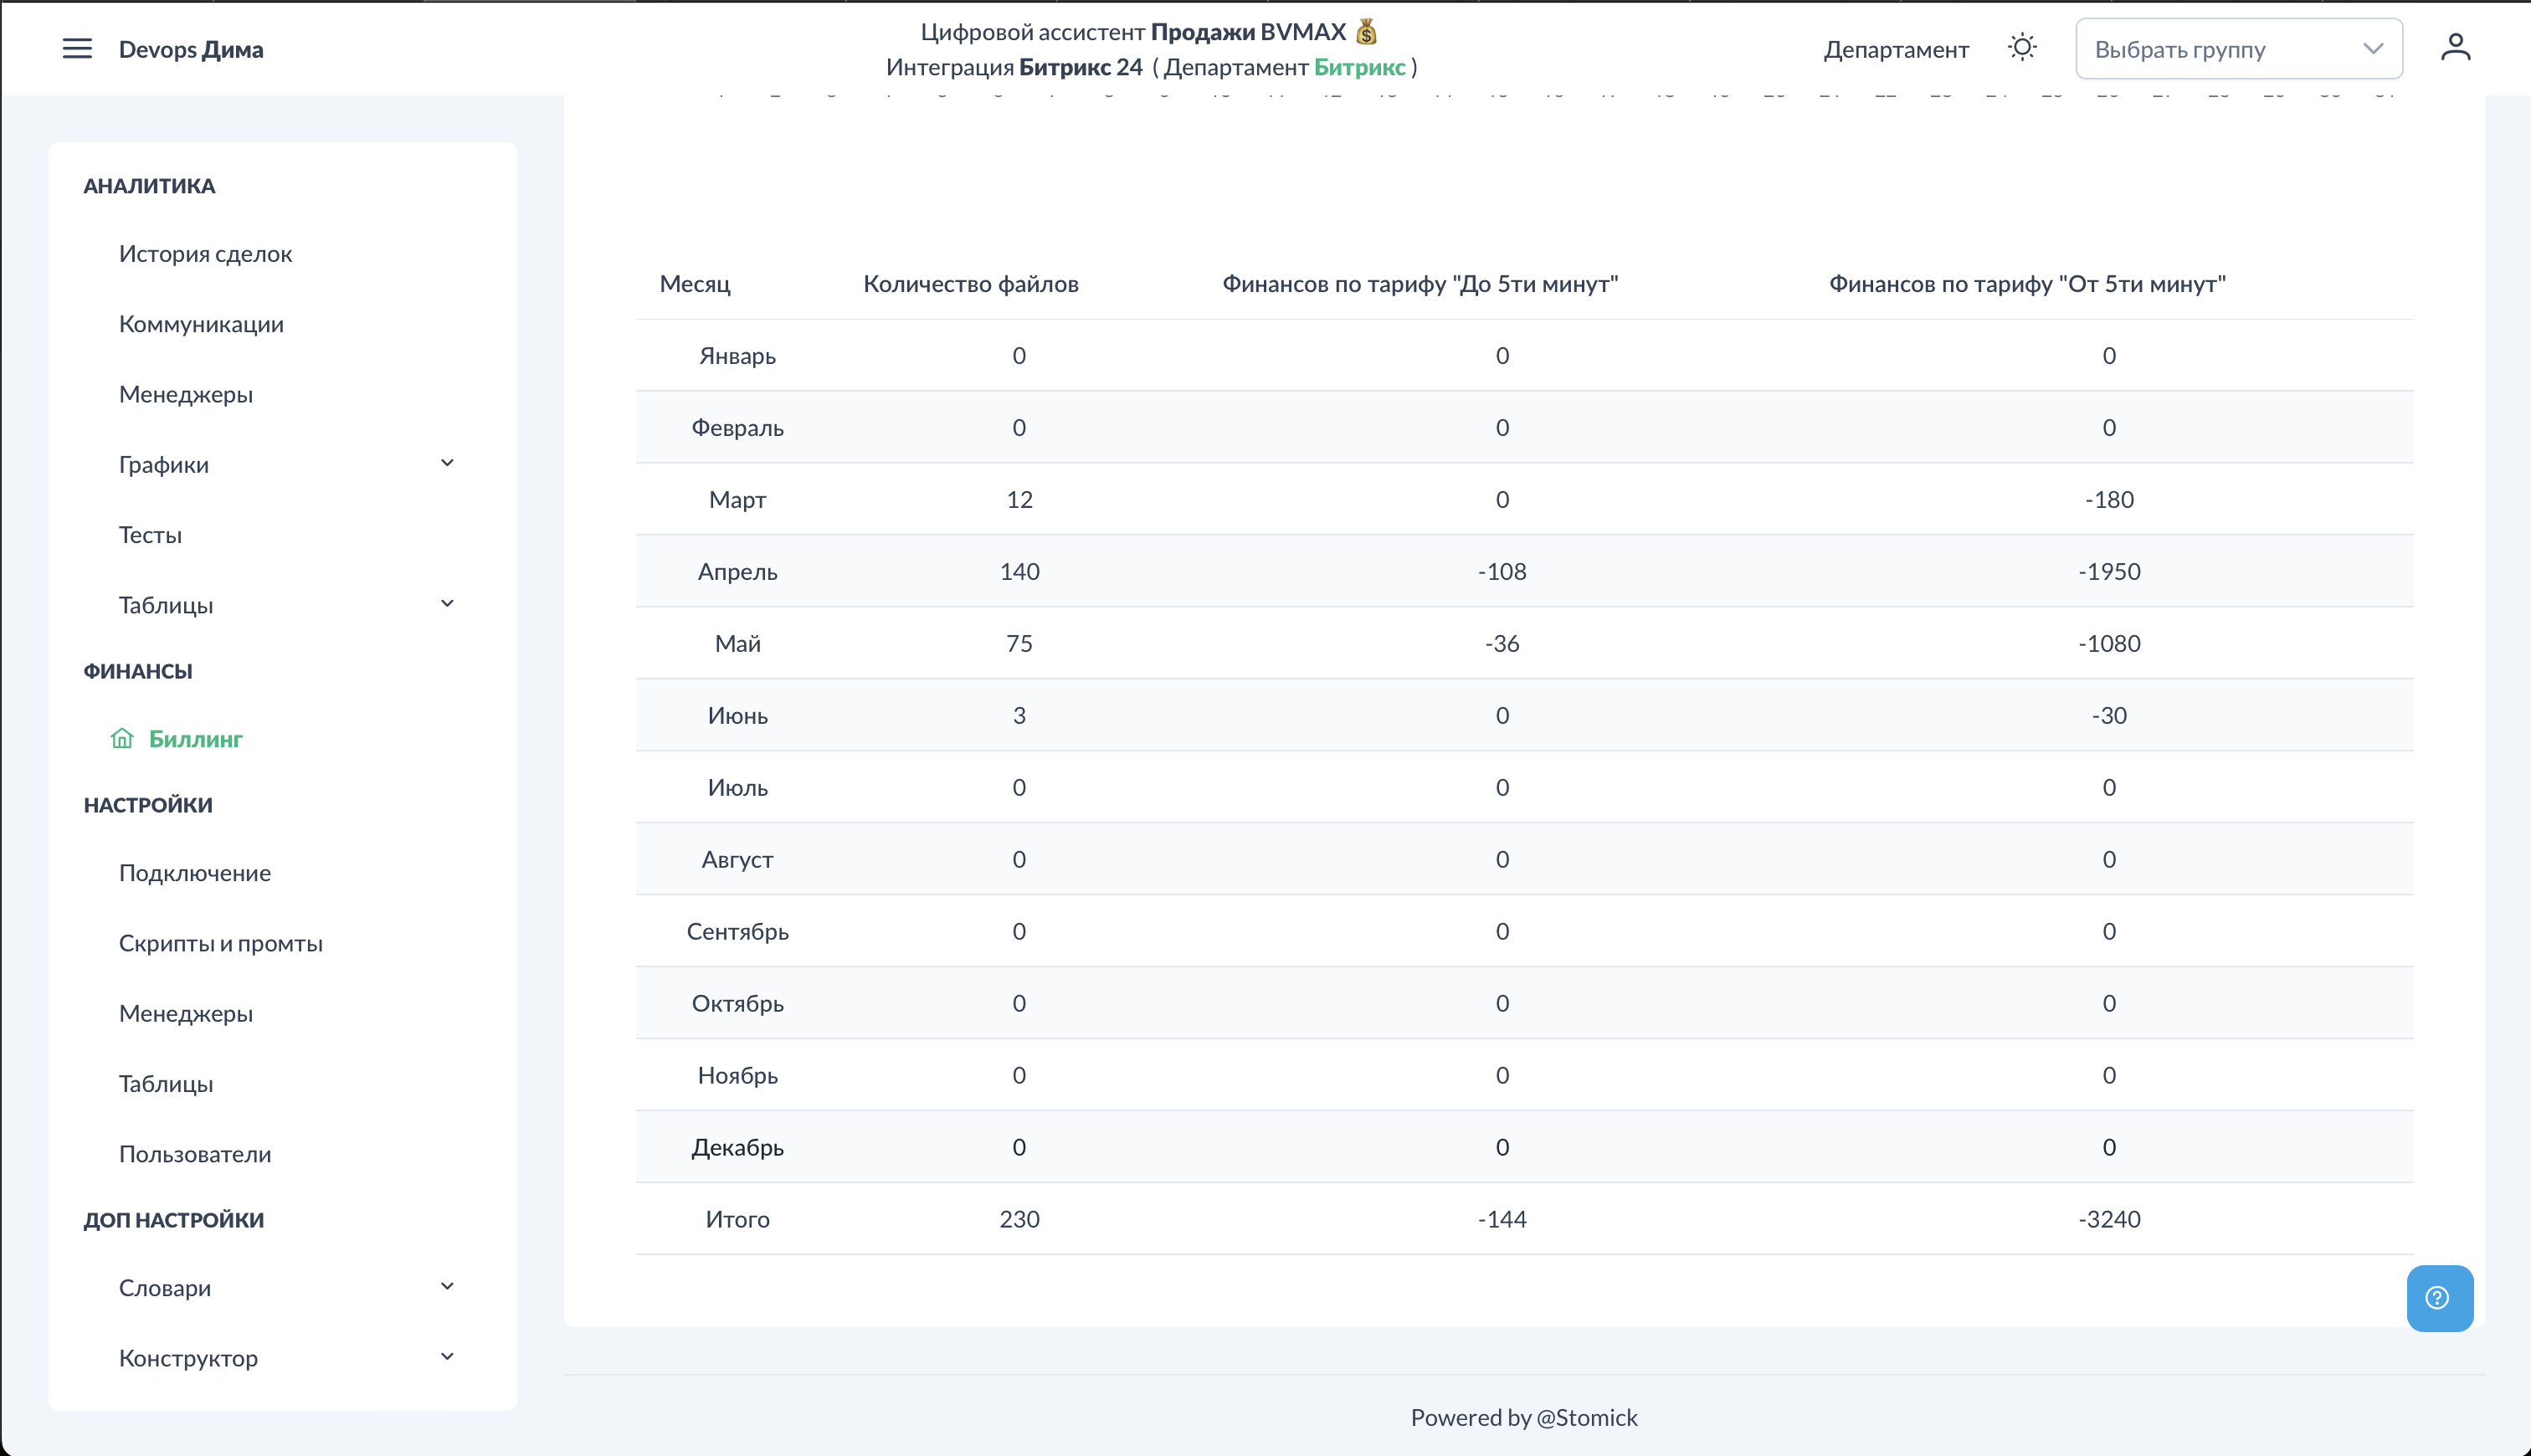Open the user profile icon

click(x=2455, y=48)
